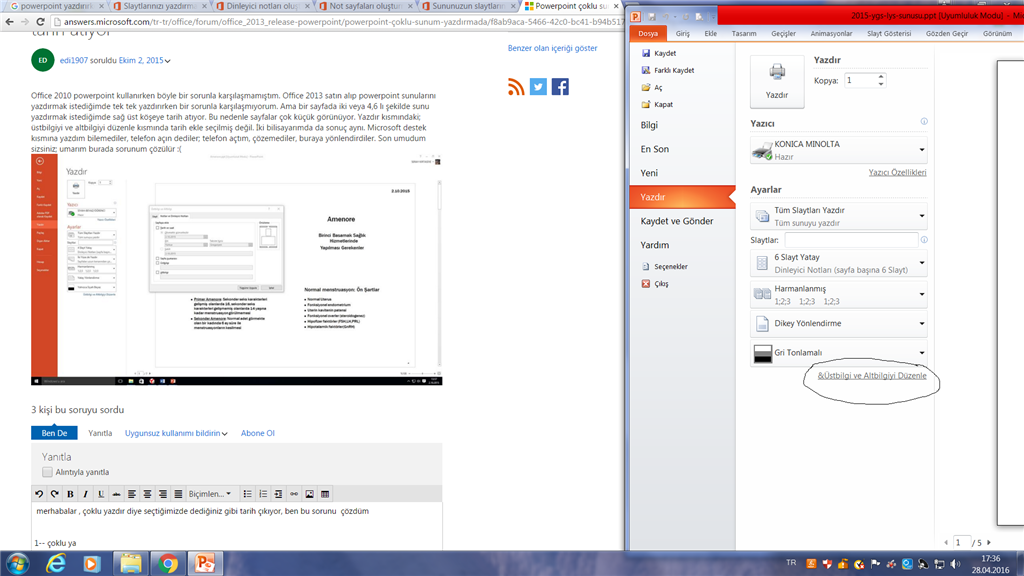1024x576 pixels.
Task: Open Tüm Slaytları Yazdır dropdown
Action: point(839,216)
